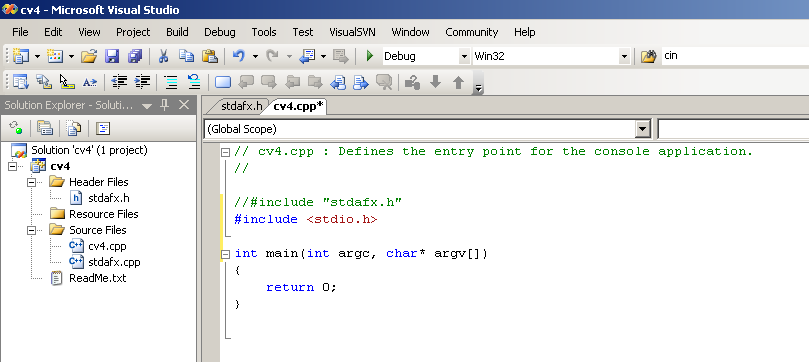Image resolution: width=809 pixels, height=362 pixels.
Task: Collapse the main function outlining
Action: pos(225,254)
